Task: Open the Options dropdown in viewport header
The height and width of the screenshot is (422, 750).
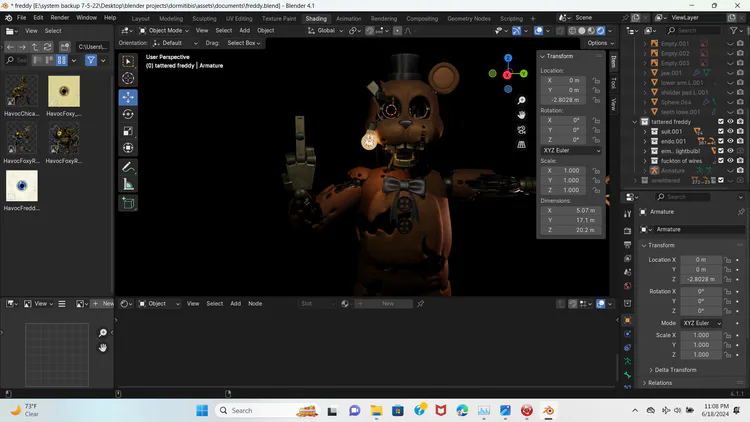Action: tap(600, 43)
